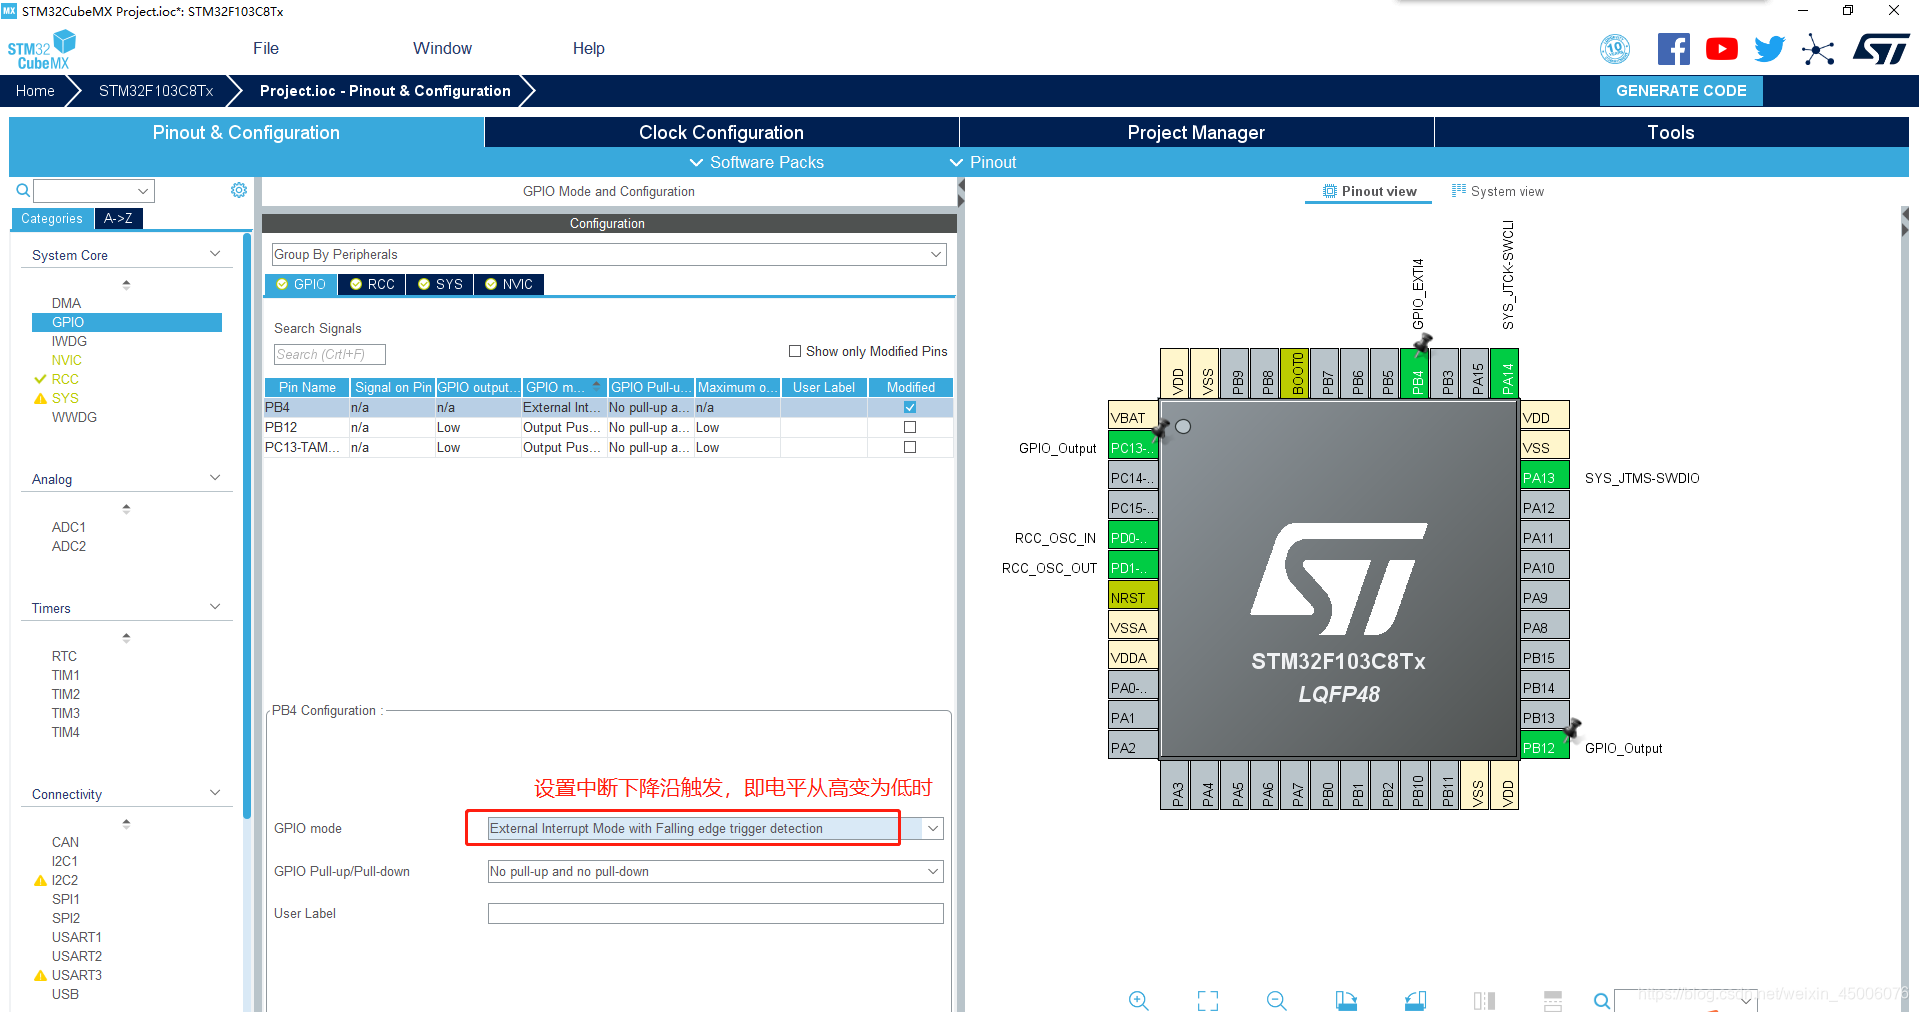Click the ST logo in the header
Screen dimensions: 1919x1012
[x=1881, y=49]
